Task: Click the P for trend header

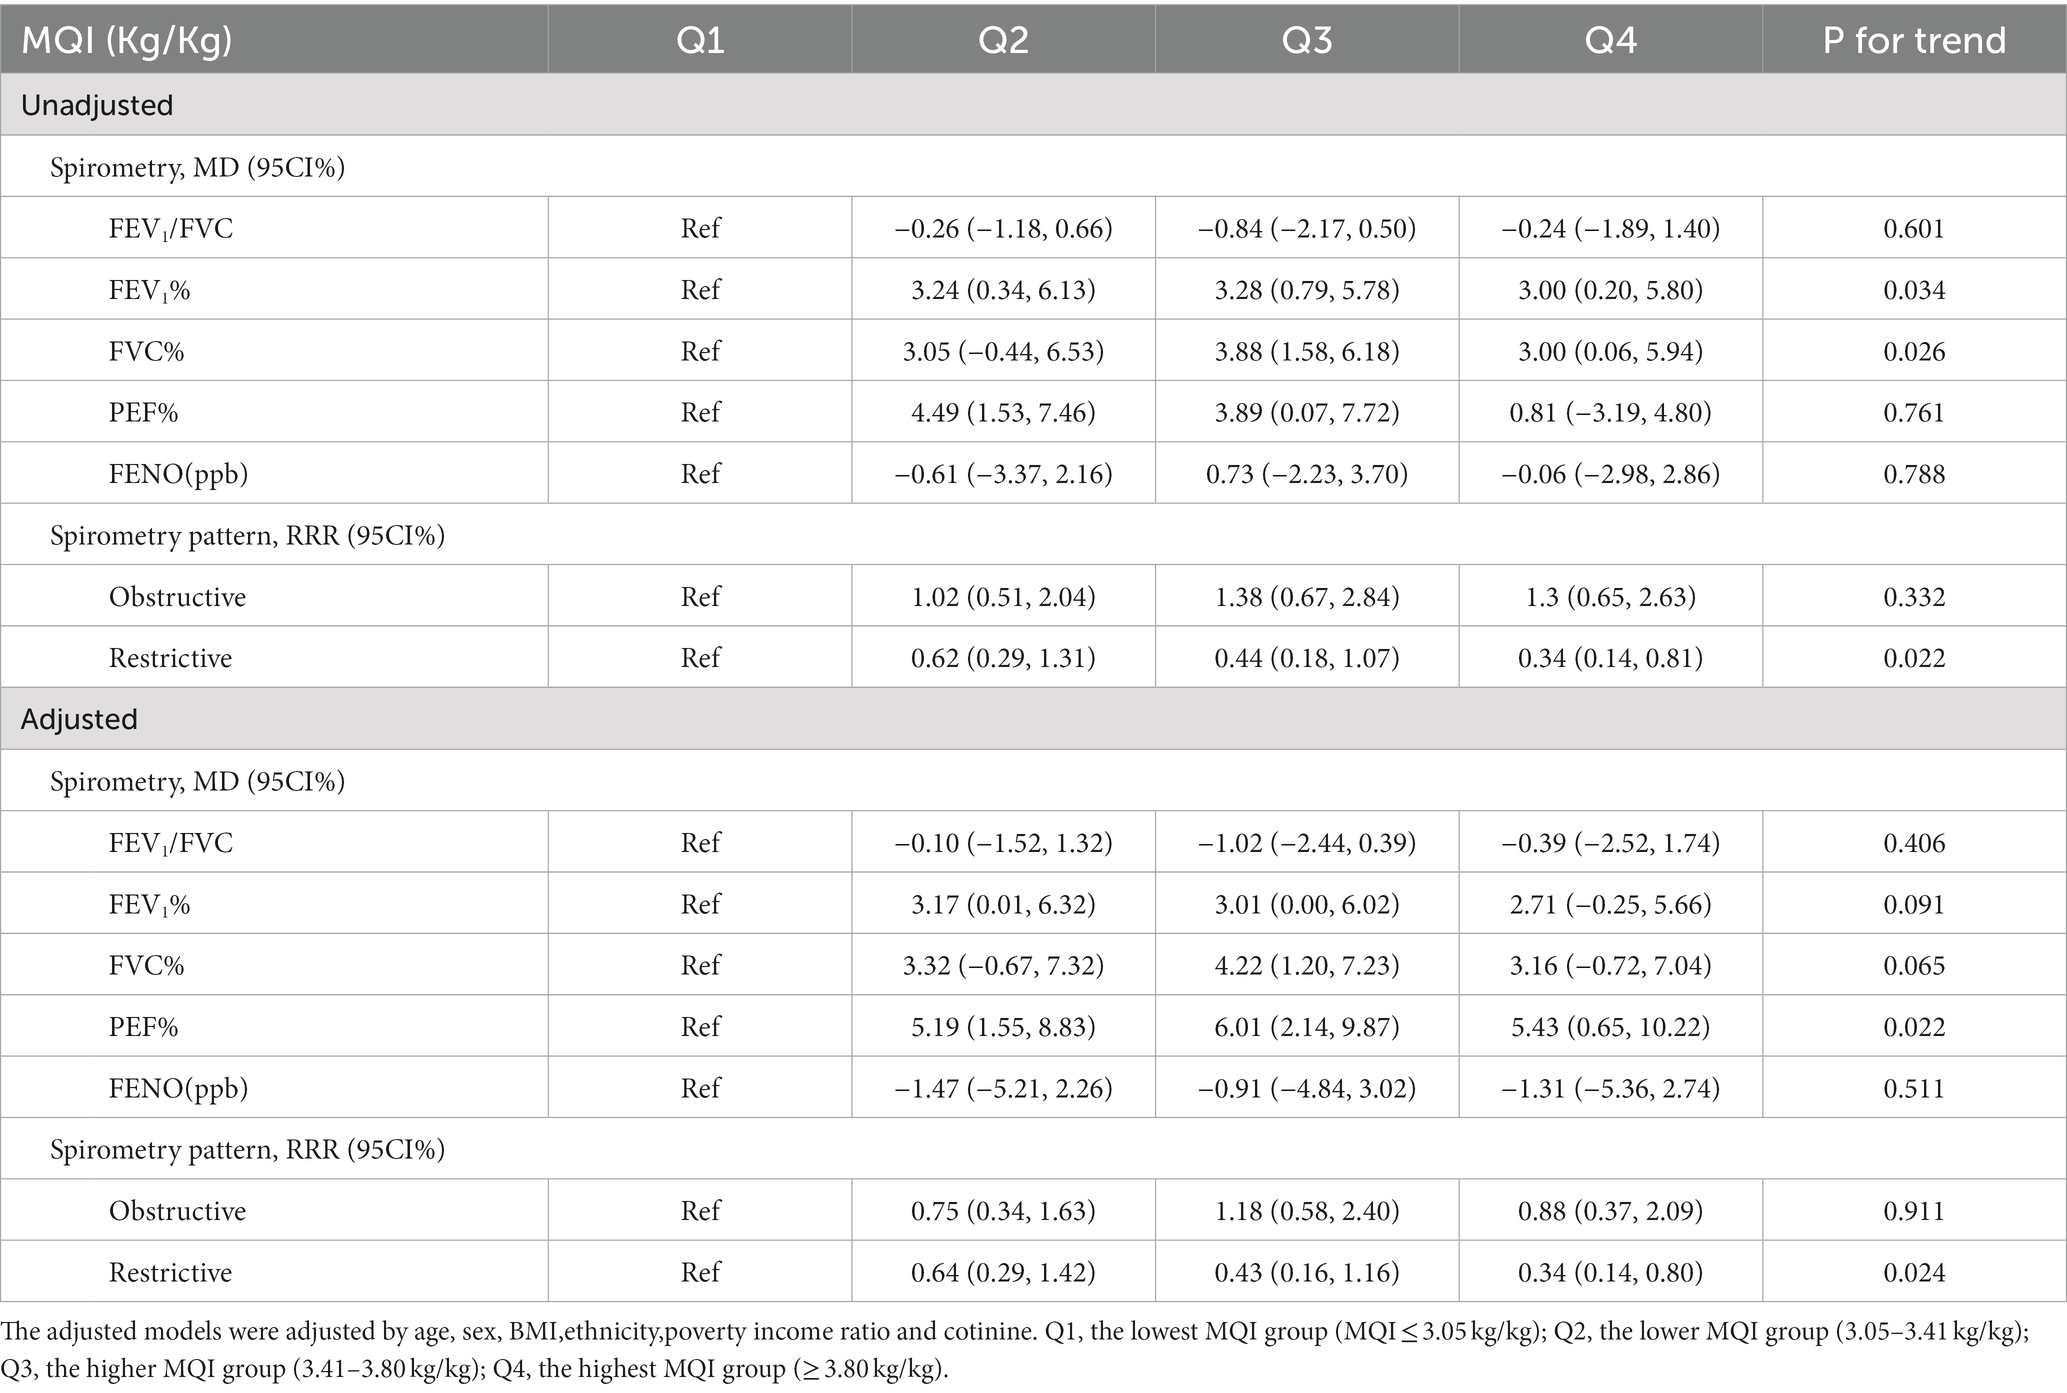Action: coord(1914,40)
